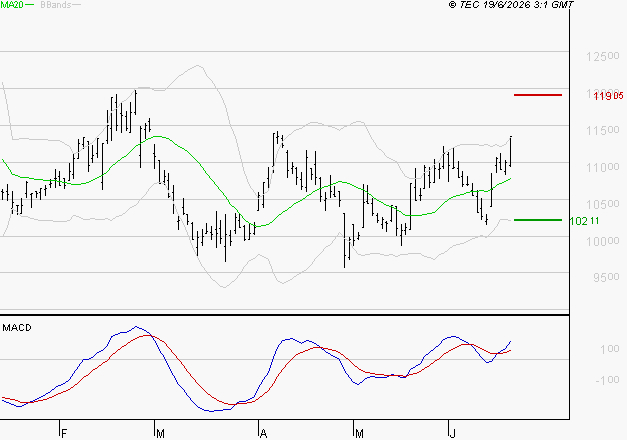The height and width of the screenshot is (440, 627).
Task: Click the 11000 price axis label
Action: click(603, 167)
